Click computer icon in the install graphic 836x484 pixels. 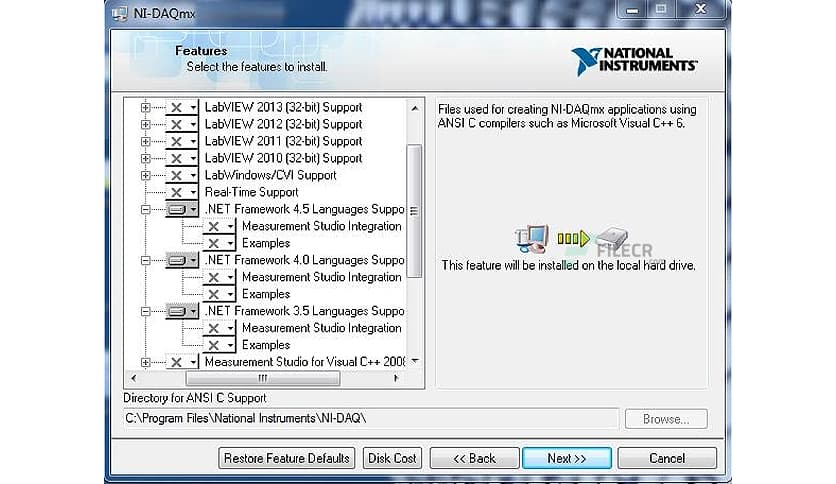click(532, 239)
